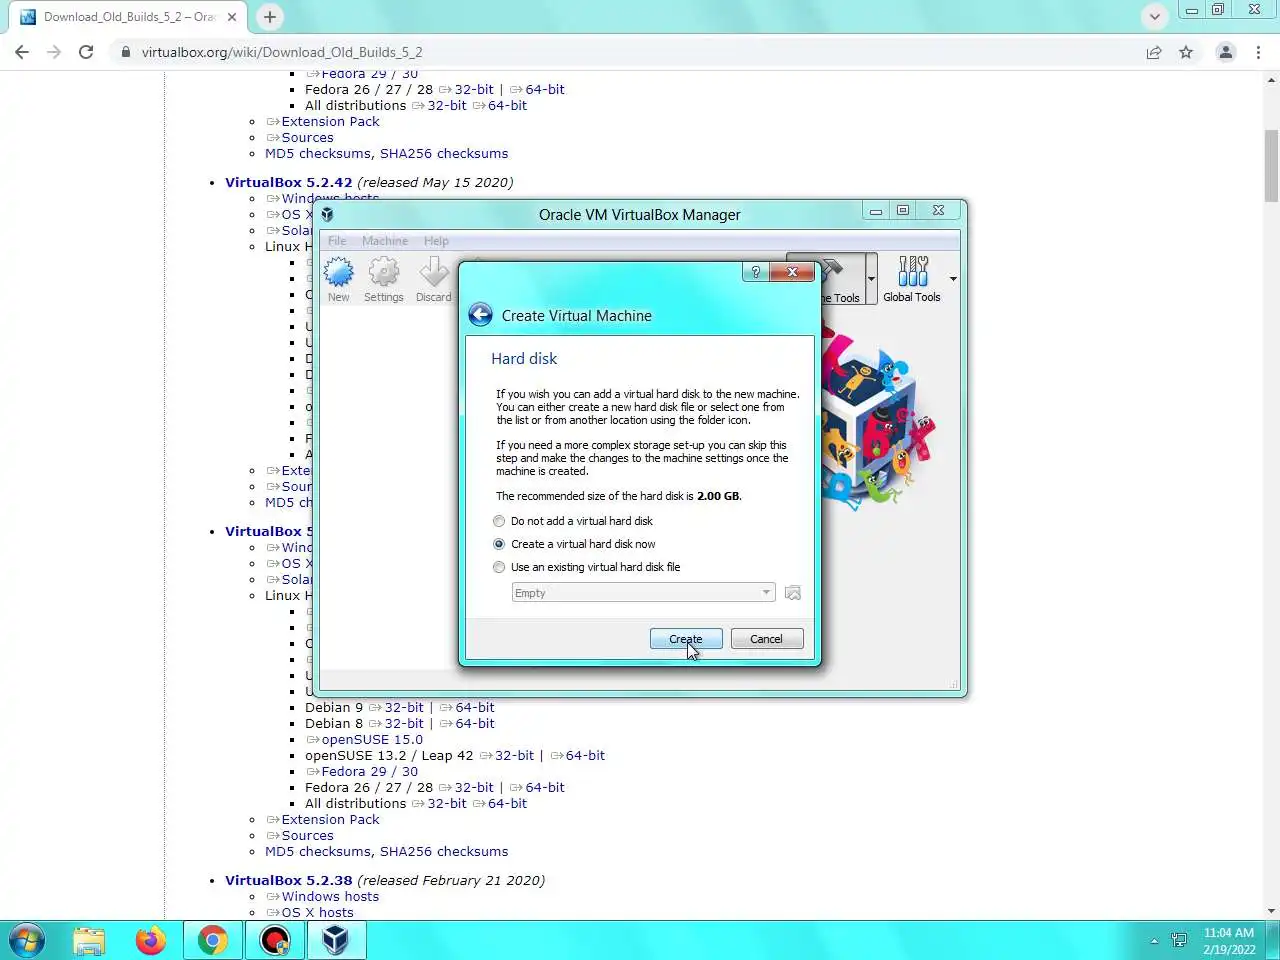Image resolution: width=1280 pixels, height=960 pixels.
Task: Click Chrome's forward navigation arrow
Action: click(x=54, y=52)
